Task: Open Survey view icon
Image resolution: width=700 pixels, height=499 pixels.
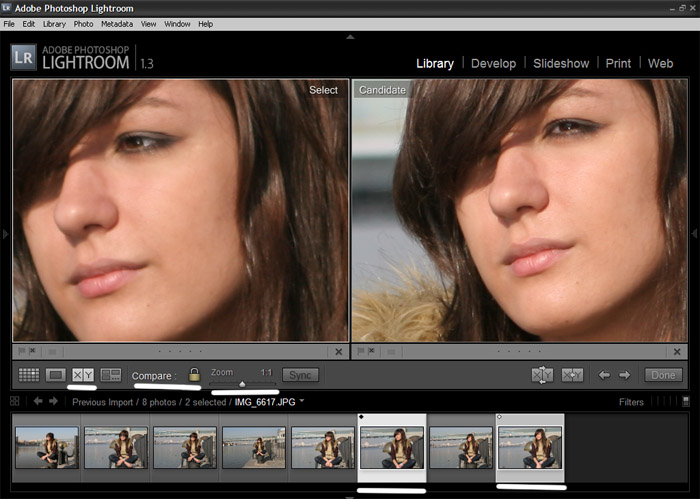Action: click(111, 375)
